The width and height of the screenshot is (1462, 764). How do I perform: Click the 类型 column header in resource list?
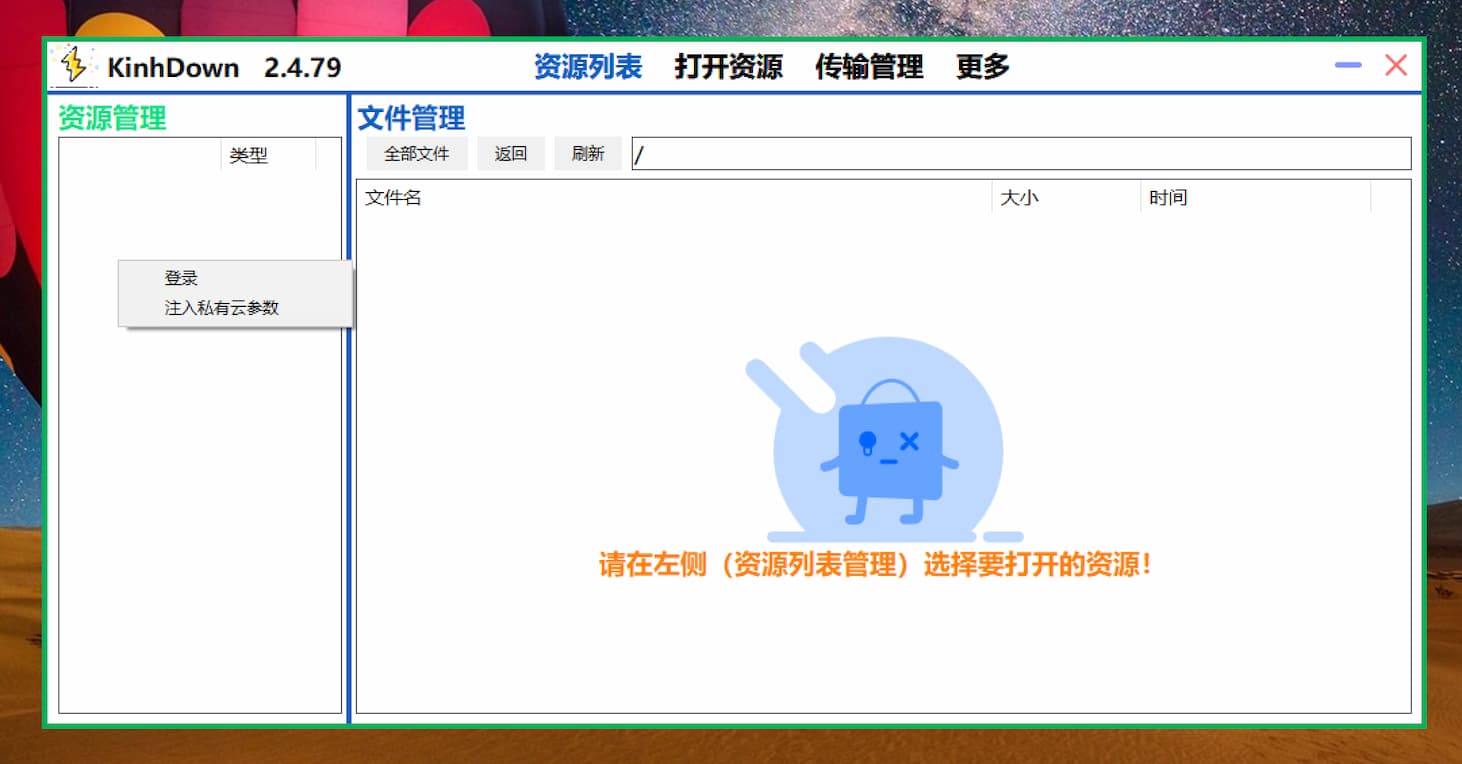click(x=268, y=156)
